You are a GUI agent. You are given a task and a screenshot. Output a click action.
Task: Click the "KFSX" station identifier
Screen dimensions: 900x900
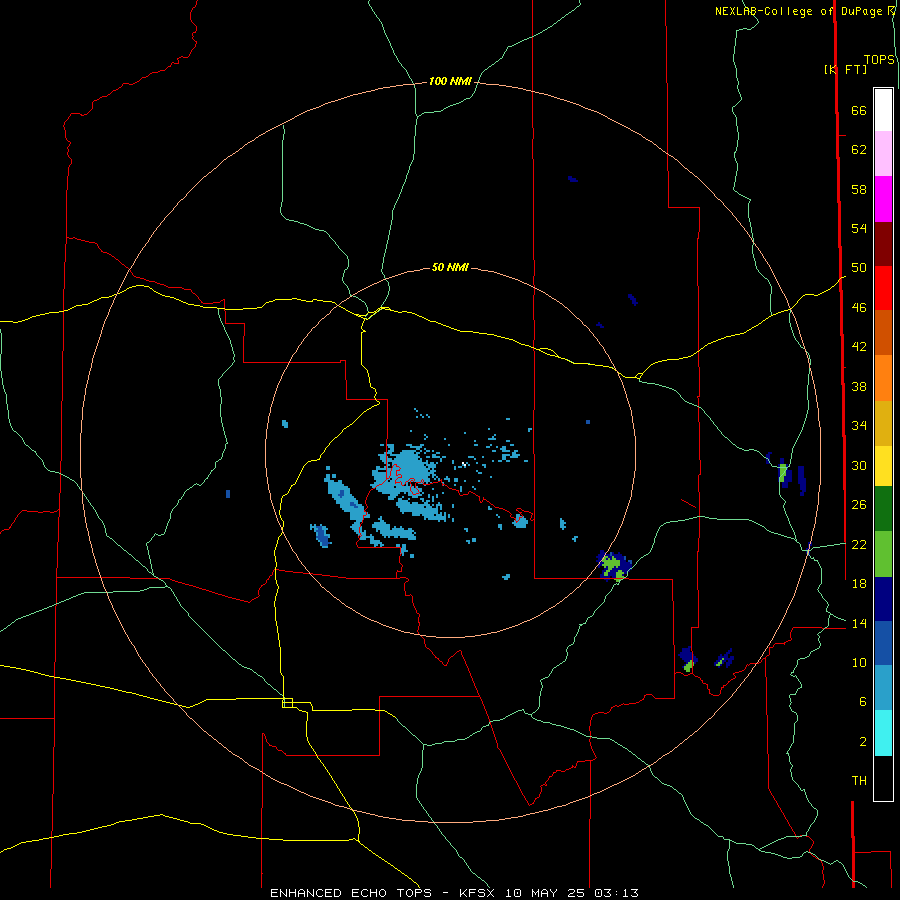(478, 893)
